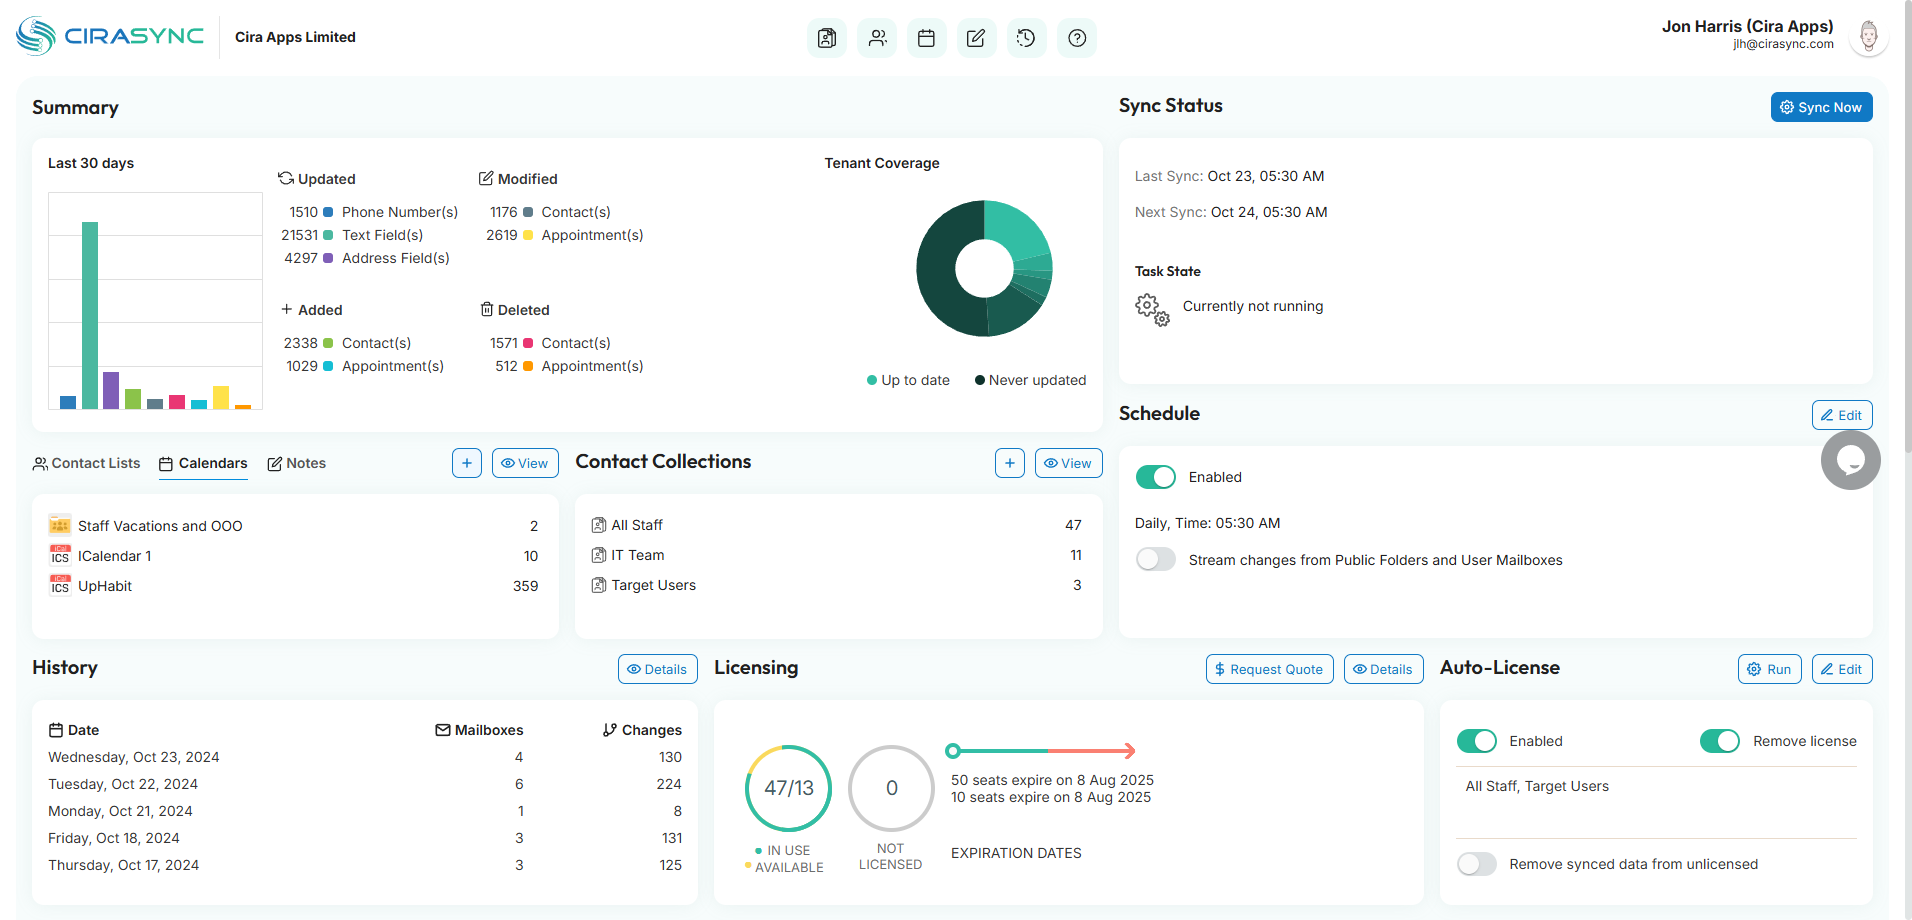The width and height of the screenshot is (1912, 920).
Task: Turn off the Remove license toggle
Action: [x=1719, y=741]
